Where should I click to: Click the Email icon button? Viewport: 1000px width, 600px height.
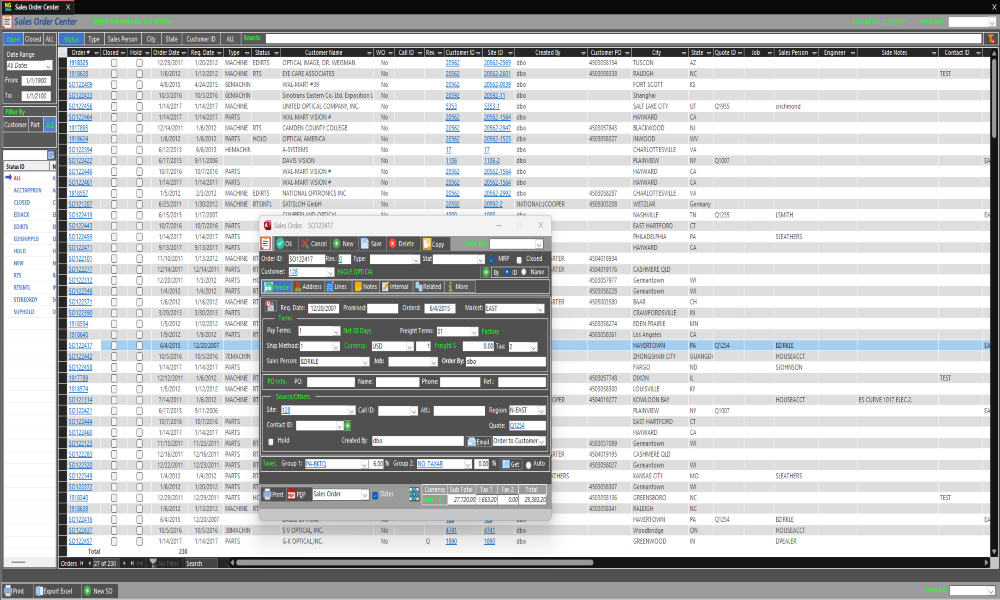(478, 441)
